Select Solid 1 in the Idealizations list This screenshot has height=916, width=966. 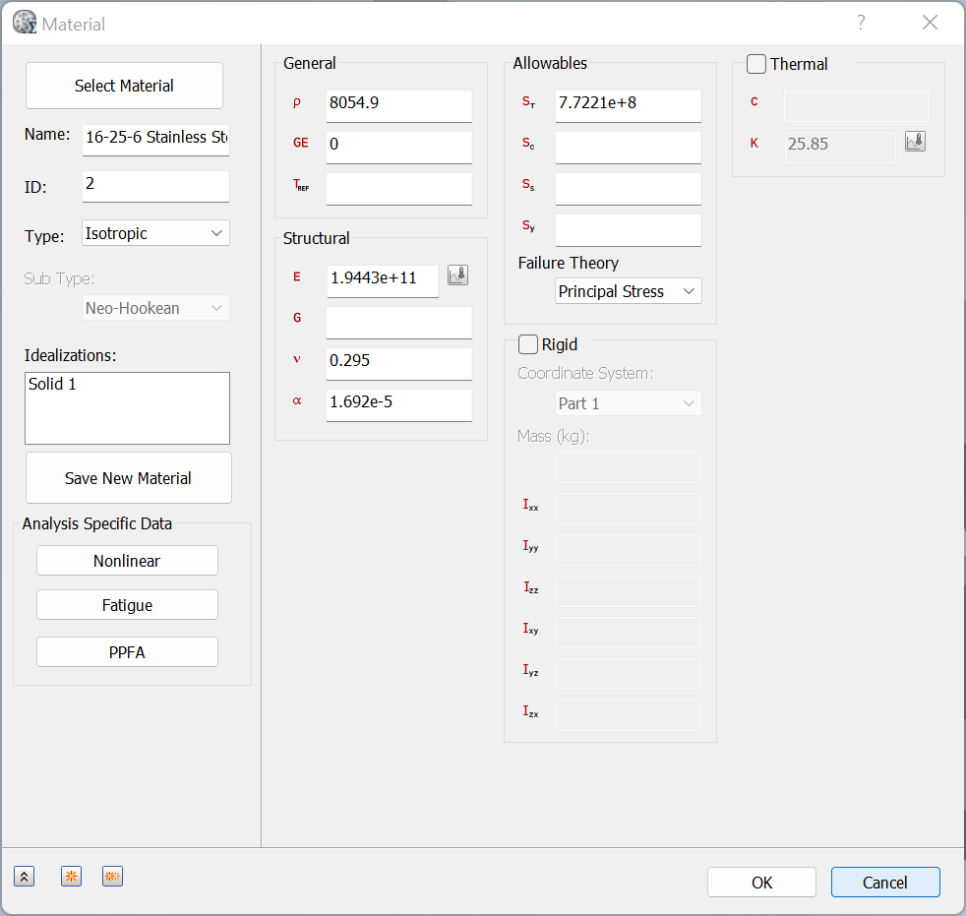pos(53,384)
